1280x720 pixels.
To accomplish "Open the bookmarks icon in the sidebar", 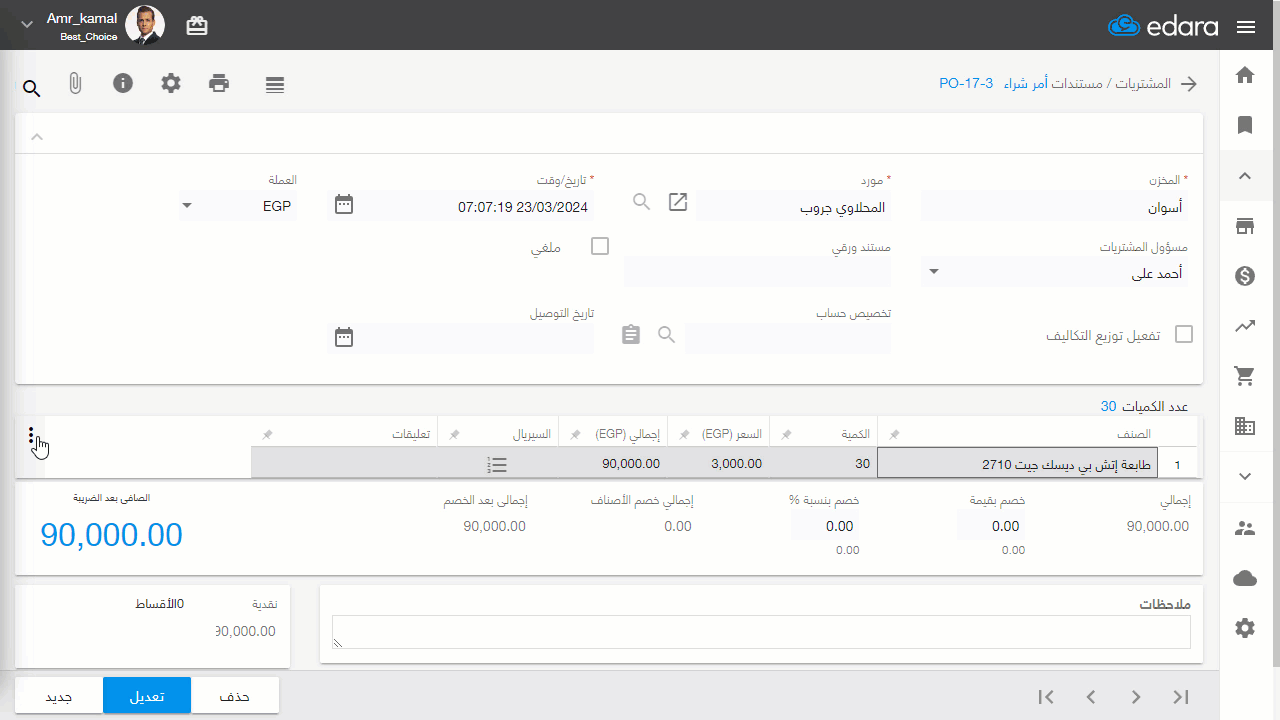I will pos(1245,125).
